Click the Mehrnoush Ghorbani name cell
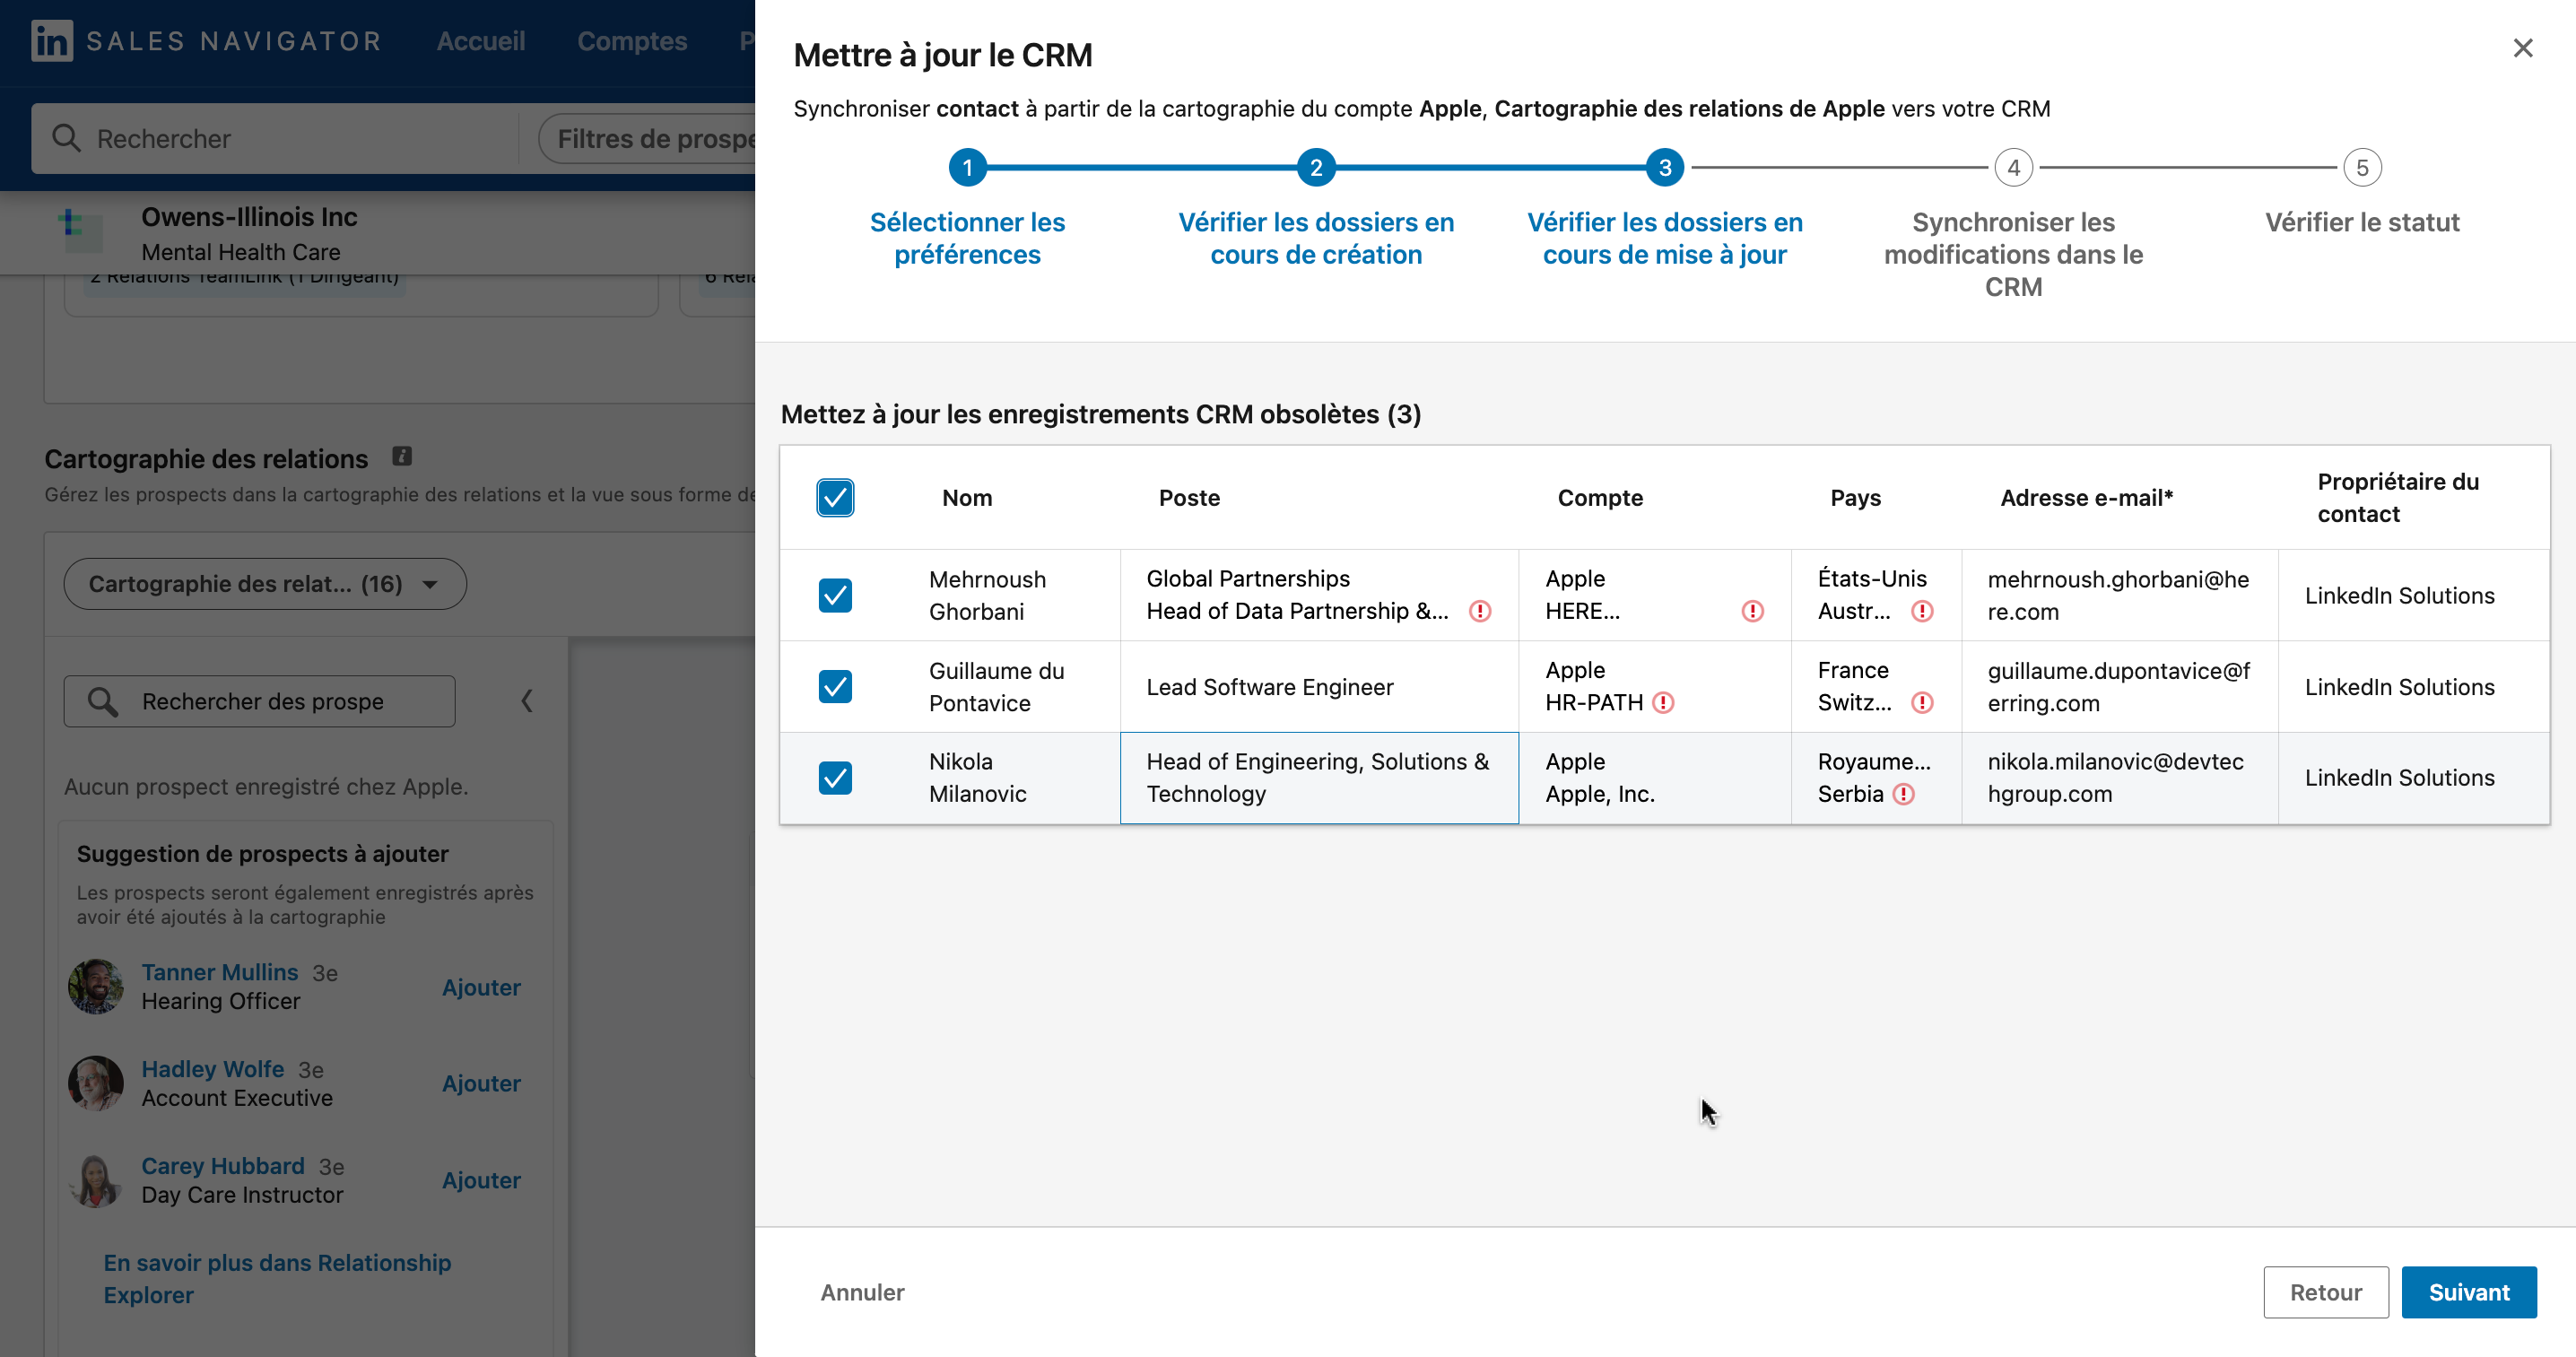Viewport: 2576px width, 1357px height. click(987, 595)
